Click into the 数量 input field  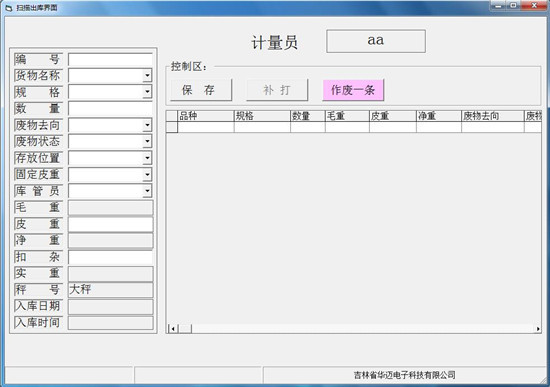coord(110,108)
